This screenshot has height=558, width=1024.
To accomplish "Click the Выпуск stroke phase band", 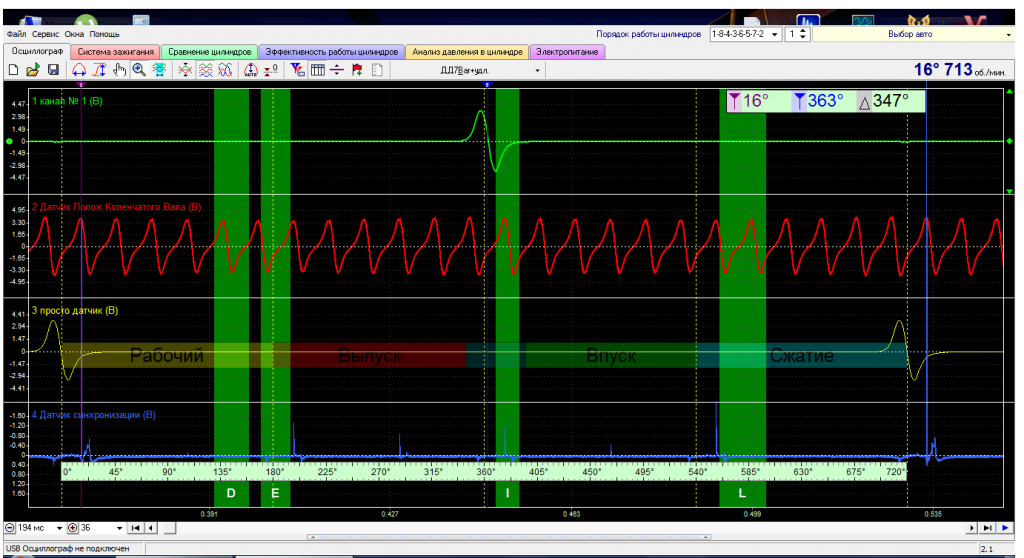I will click(370, 355).
